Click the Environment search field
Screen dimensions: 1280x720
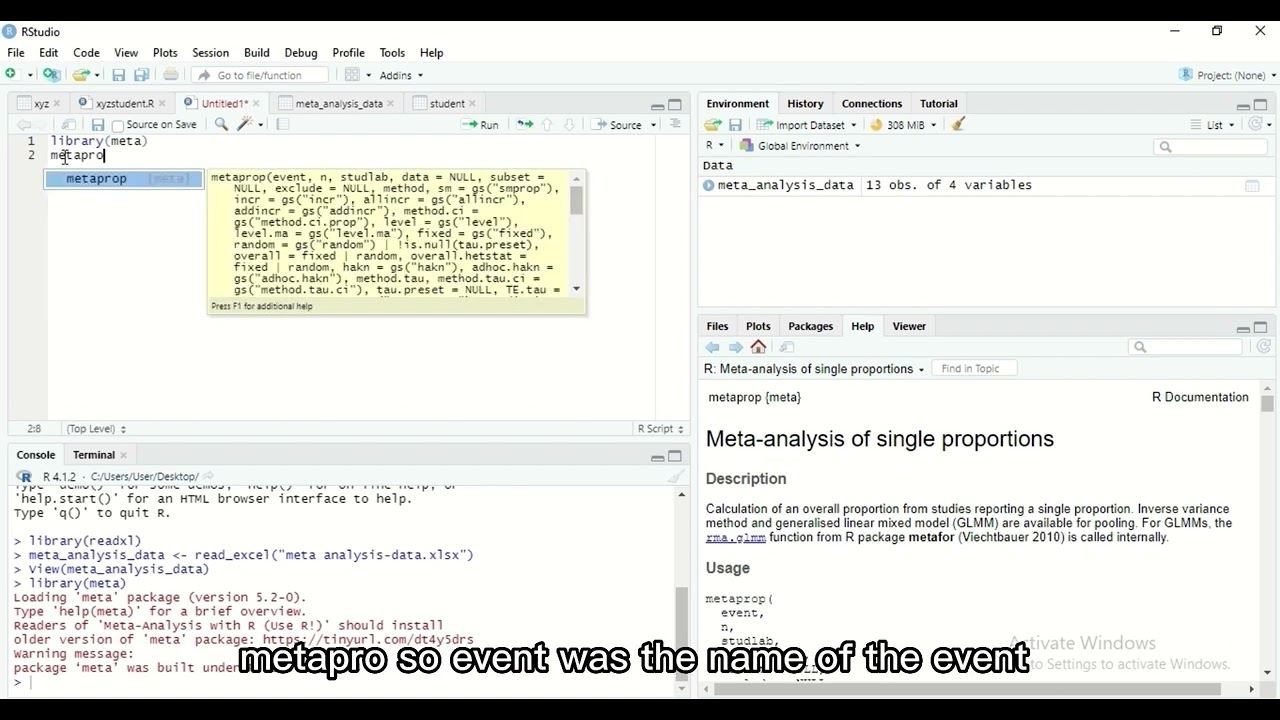tap(1211, 147)
